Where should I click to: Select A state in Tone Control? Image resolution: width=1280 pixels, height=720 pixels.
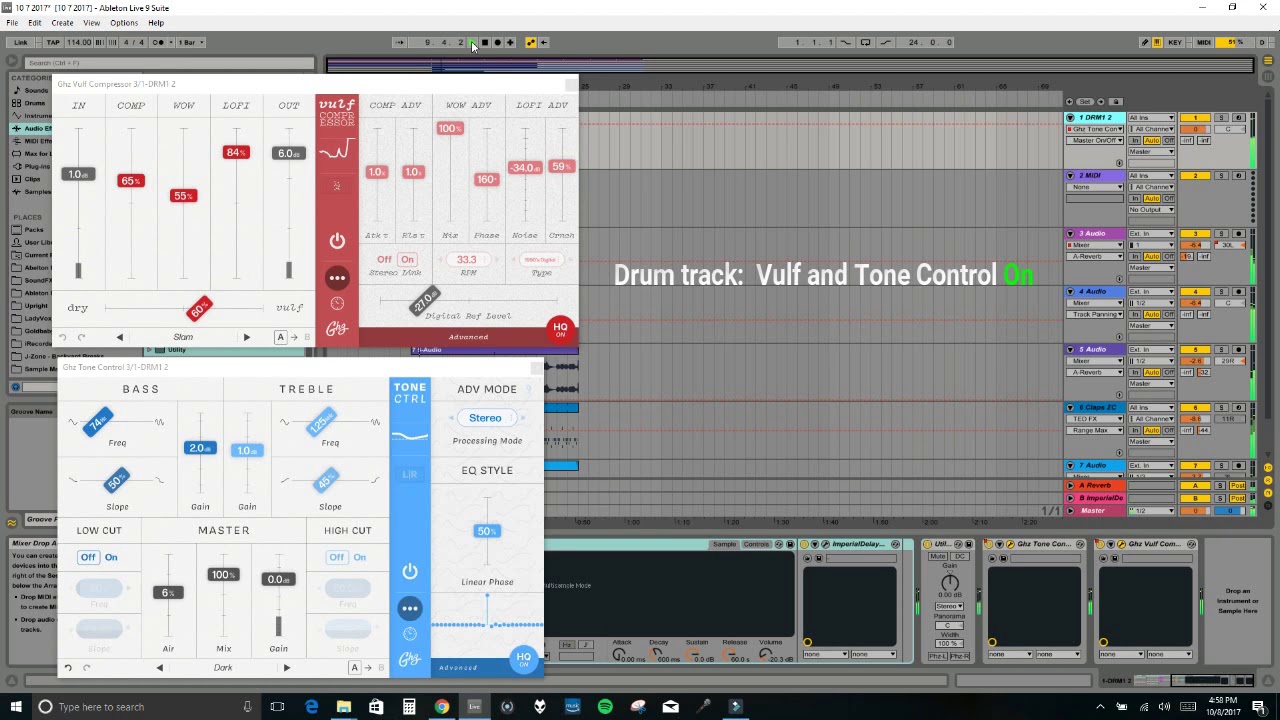tap(354, 668)
